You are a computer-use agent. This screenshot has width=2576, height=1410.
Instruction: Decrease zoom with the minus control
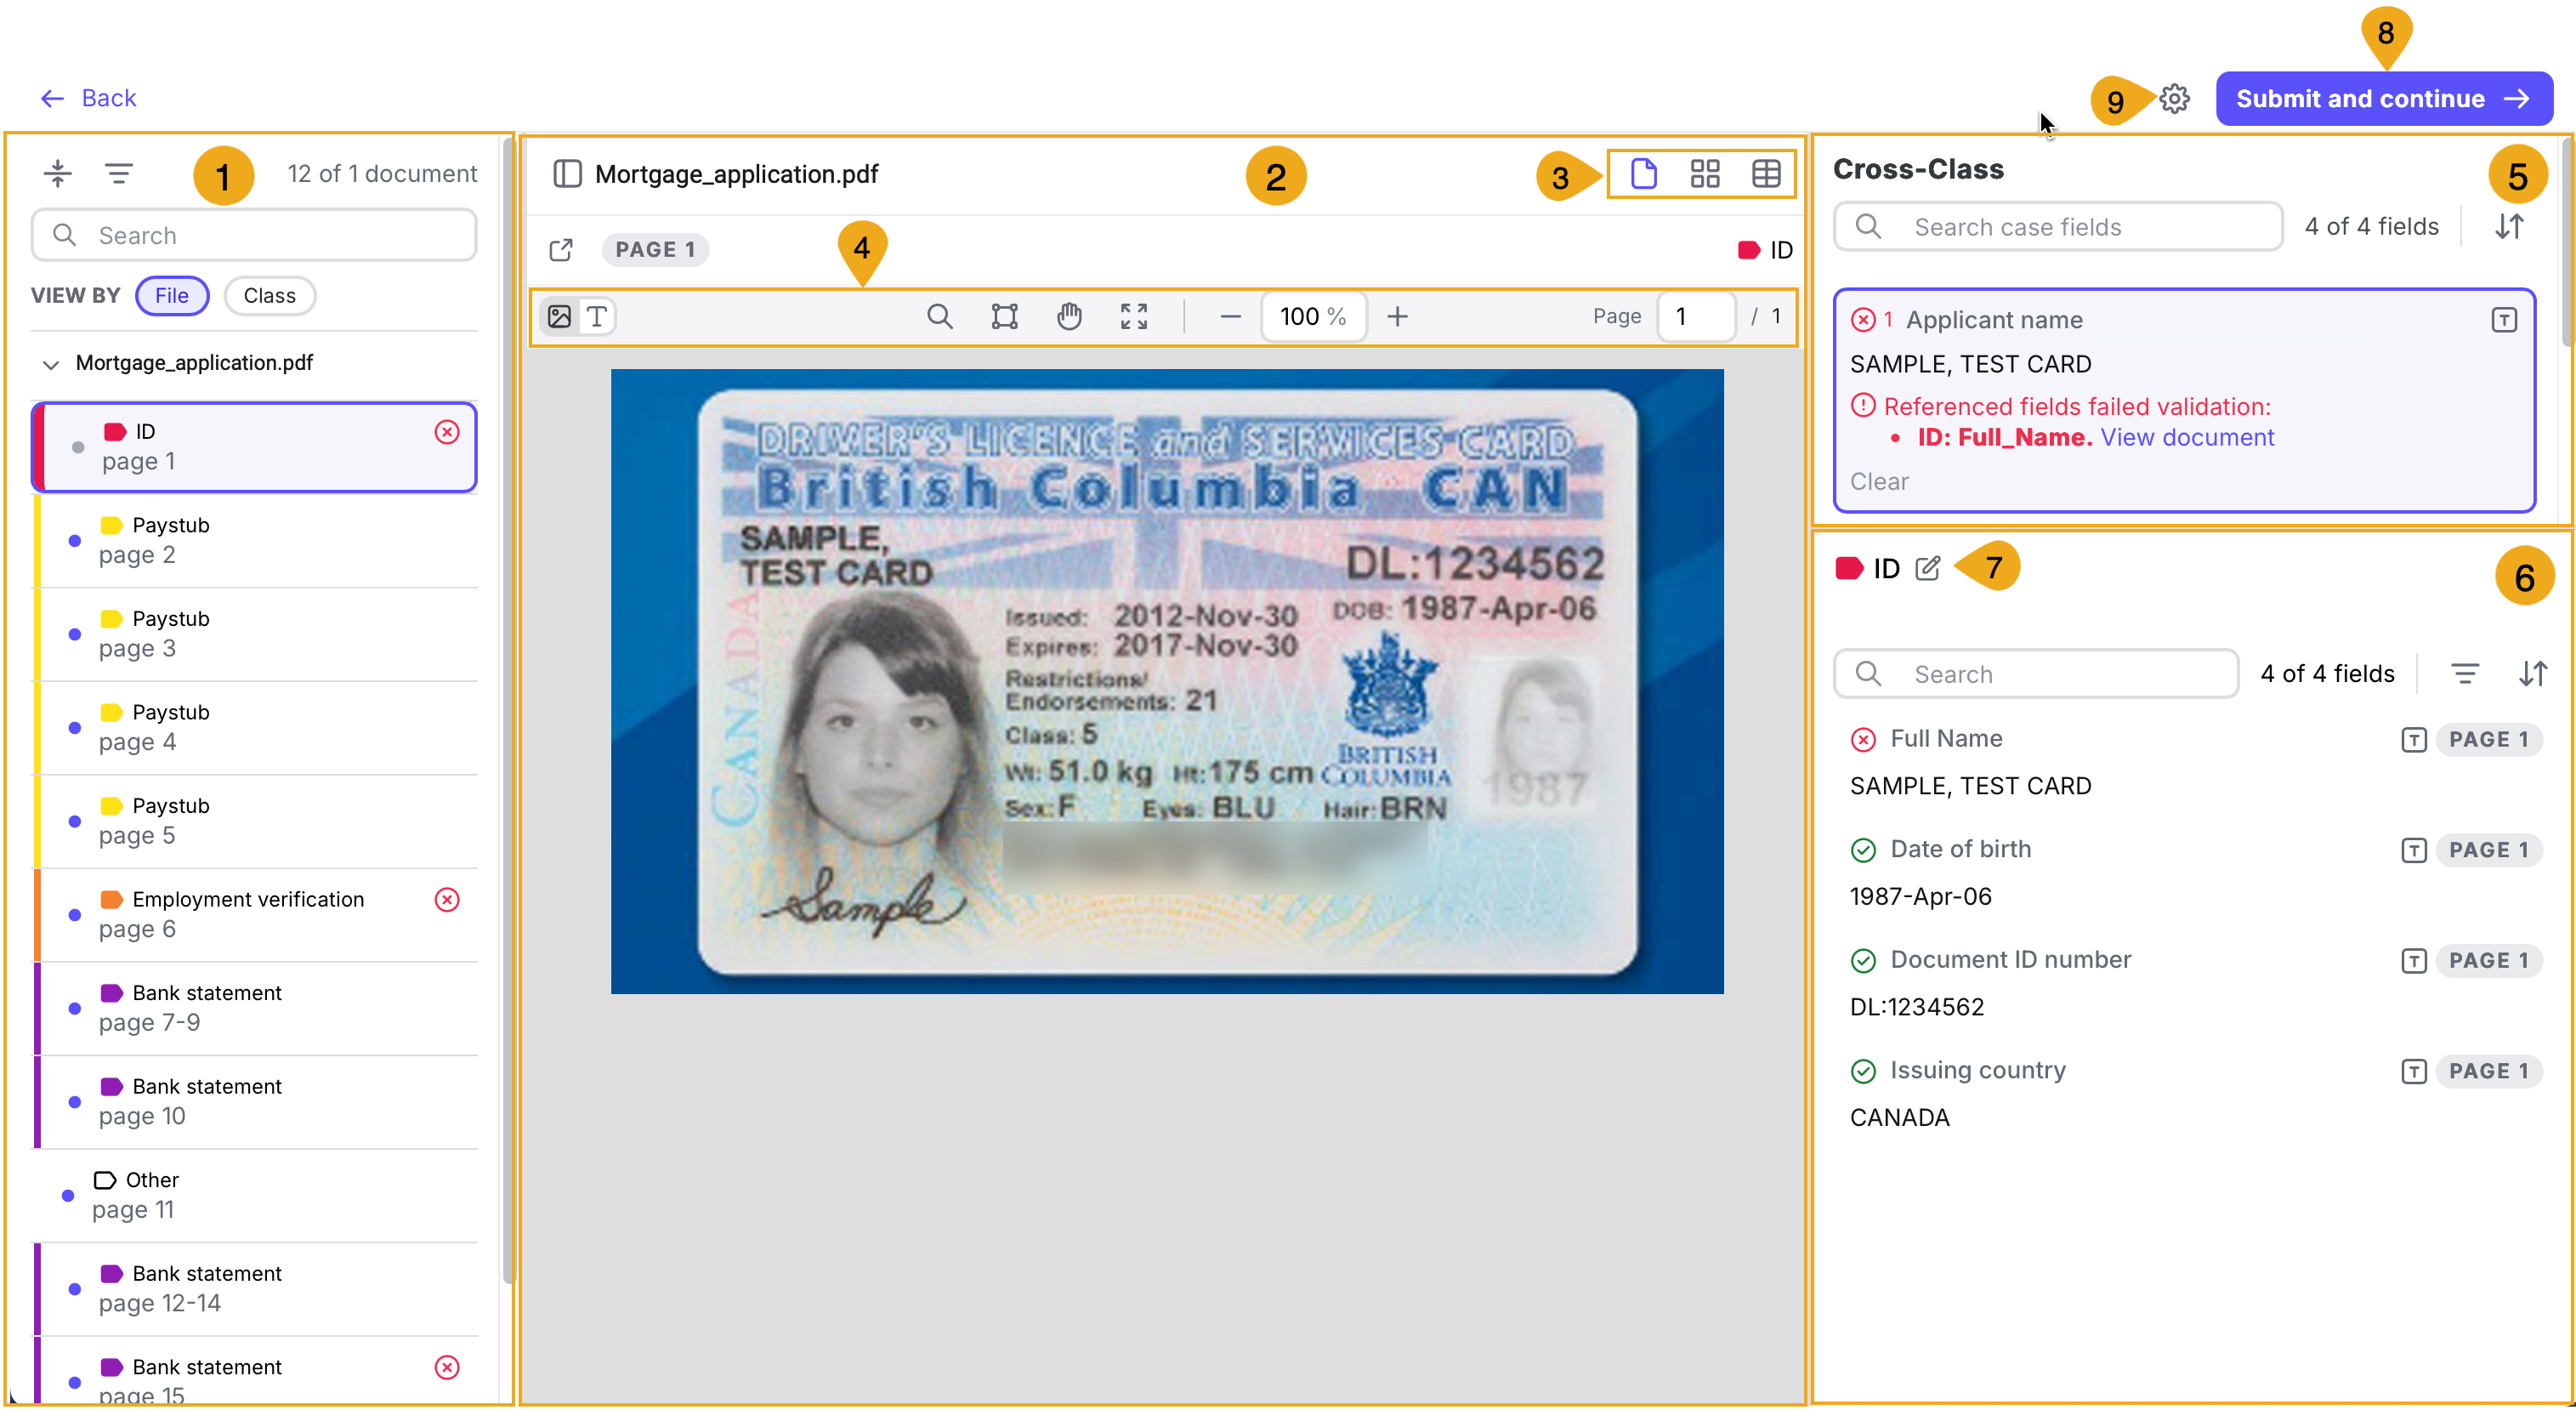tap(1229, 316)
